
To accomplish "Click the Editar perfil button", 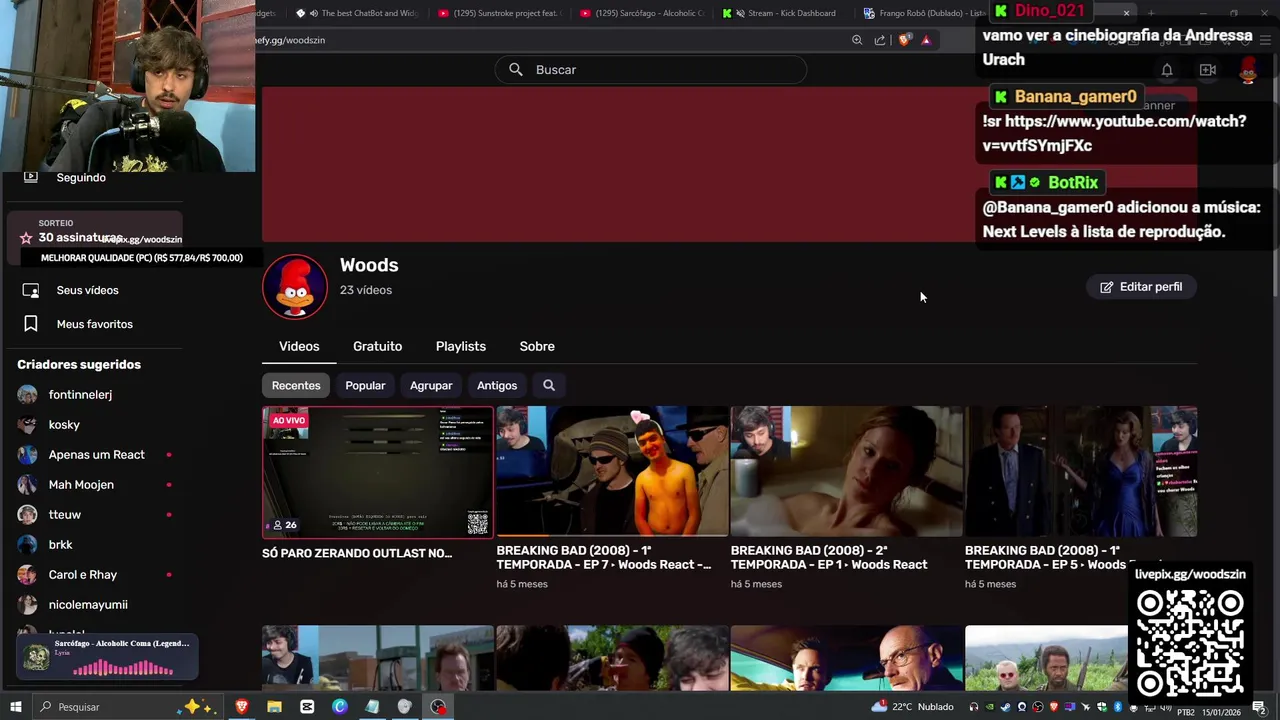I will [x=1141, y=287].
